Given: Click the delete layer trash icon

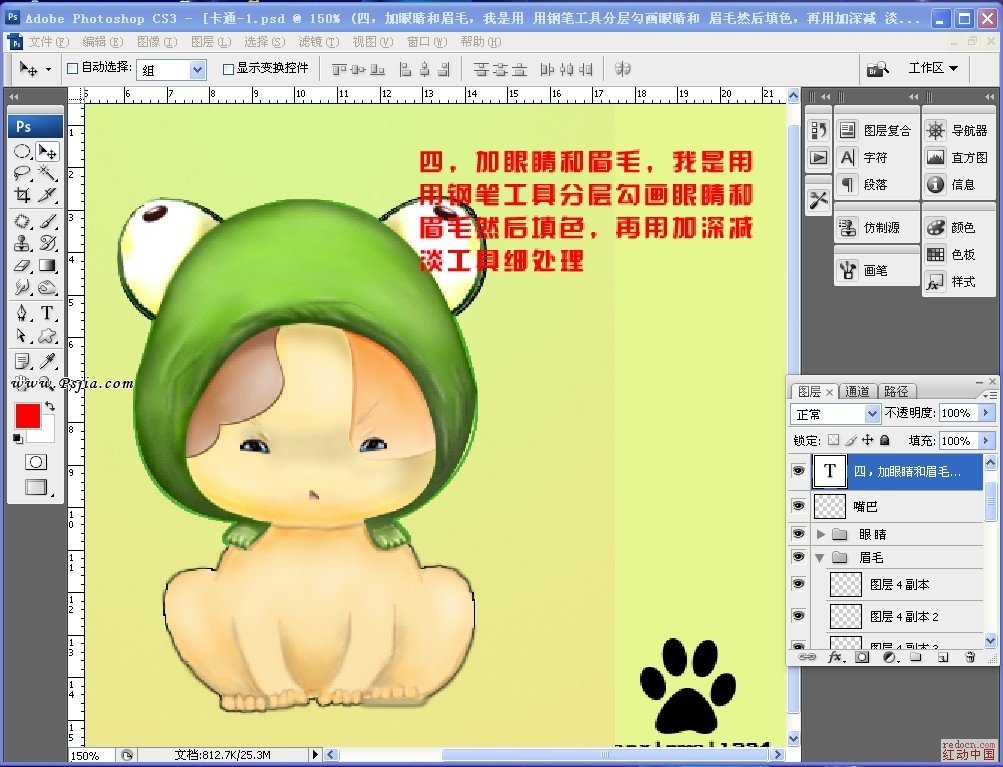Looking at the screenshot, I should tap(969, 657).
